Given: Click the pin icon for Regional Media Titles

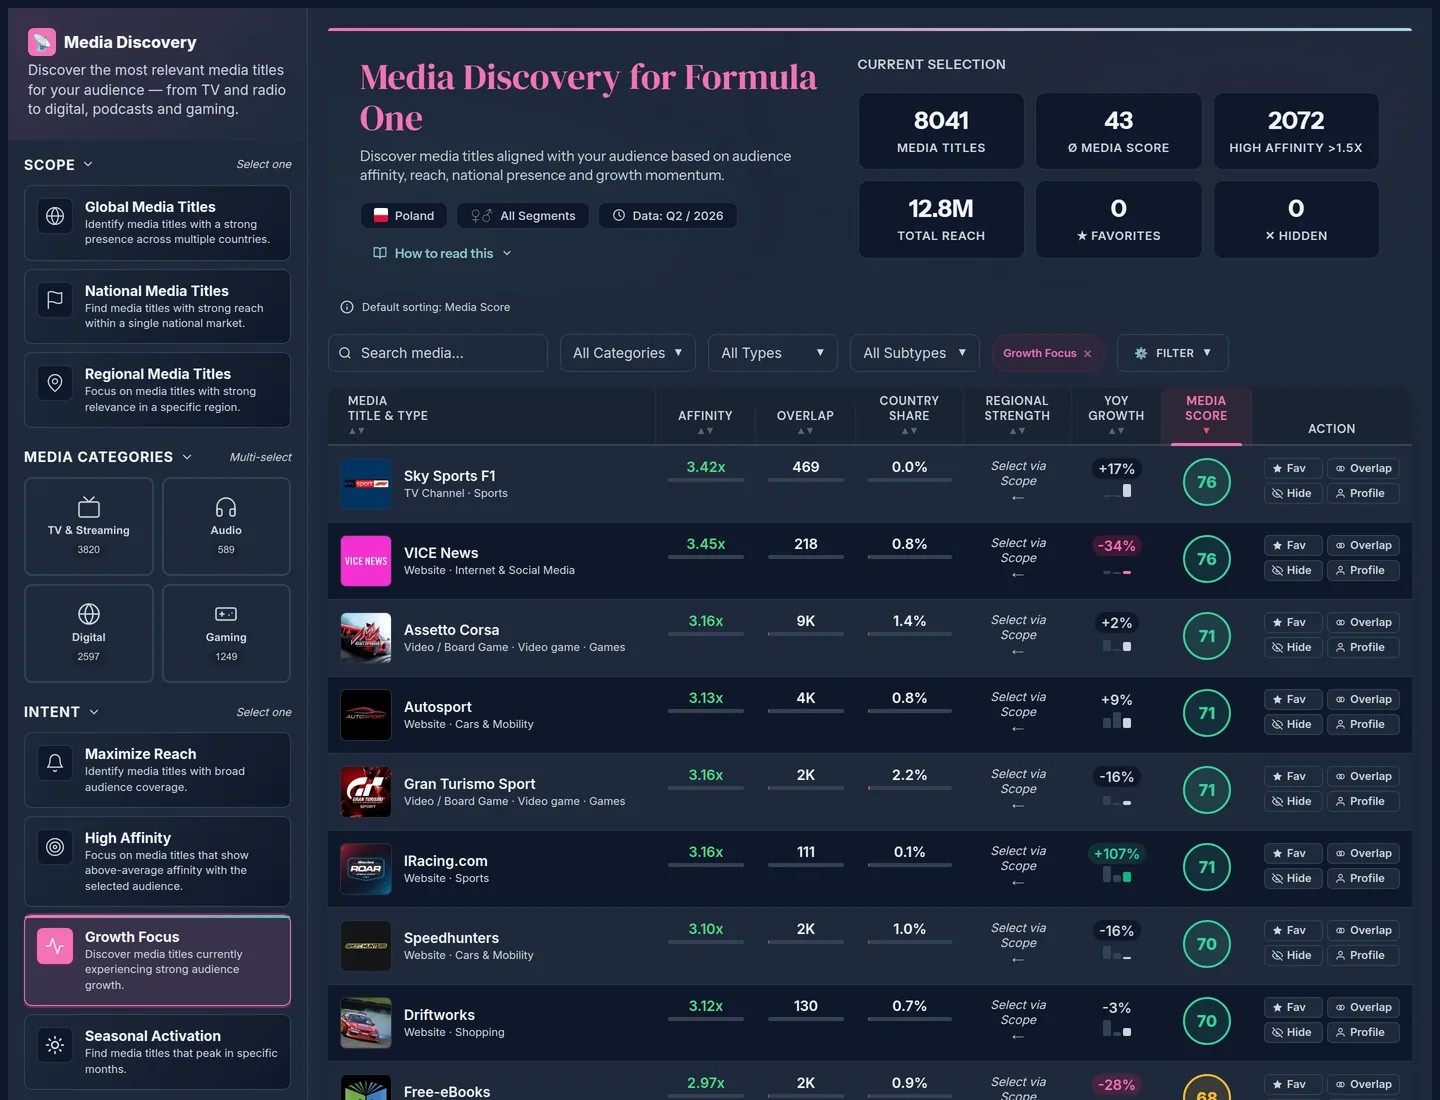Looking at the screenshot, I should pos(55,382).
